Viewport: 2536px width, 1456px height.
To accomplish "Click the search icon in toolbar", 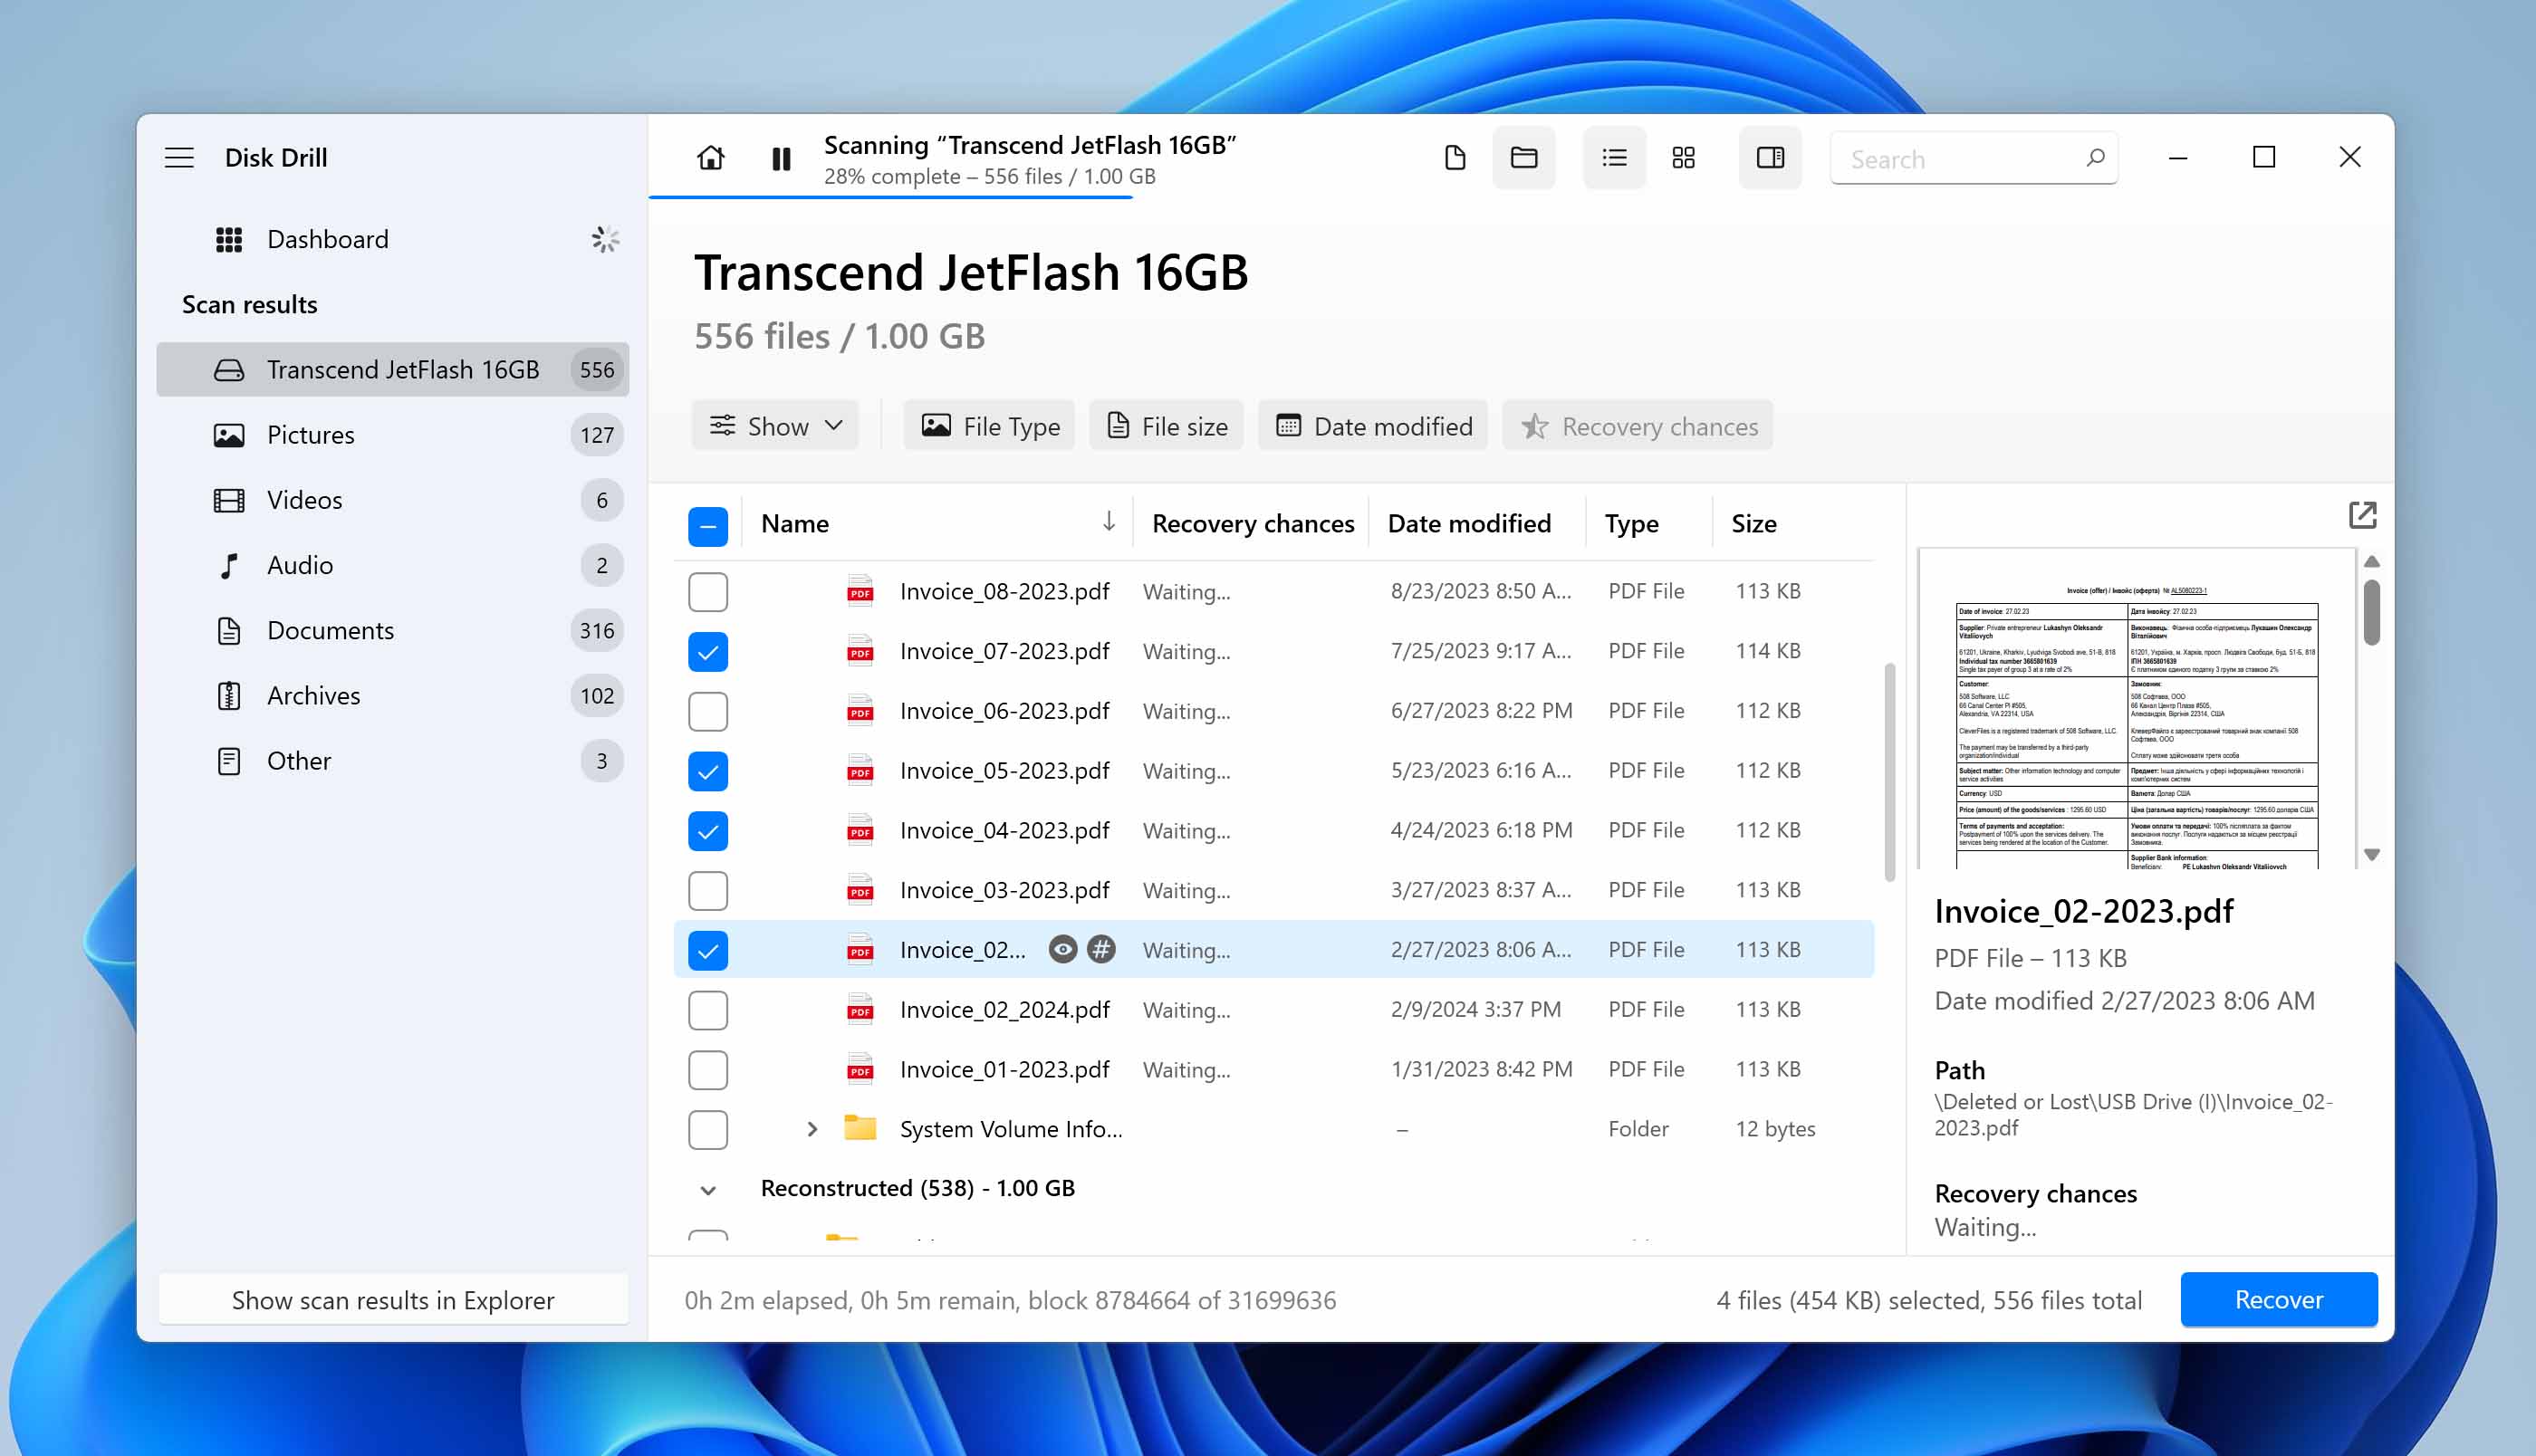I will 2095,157.
